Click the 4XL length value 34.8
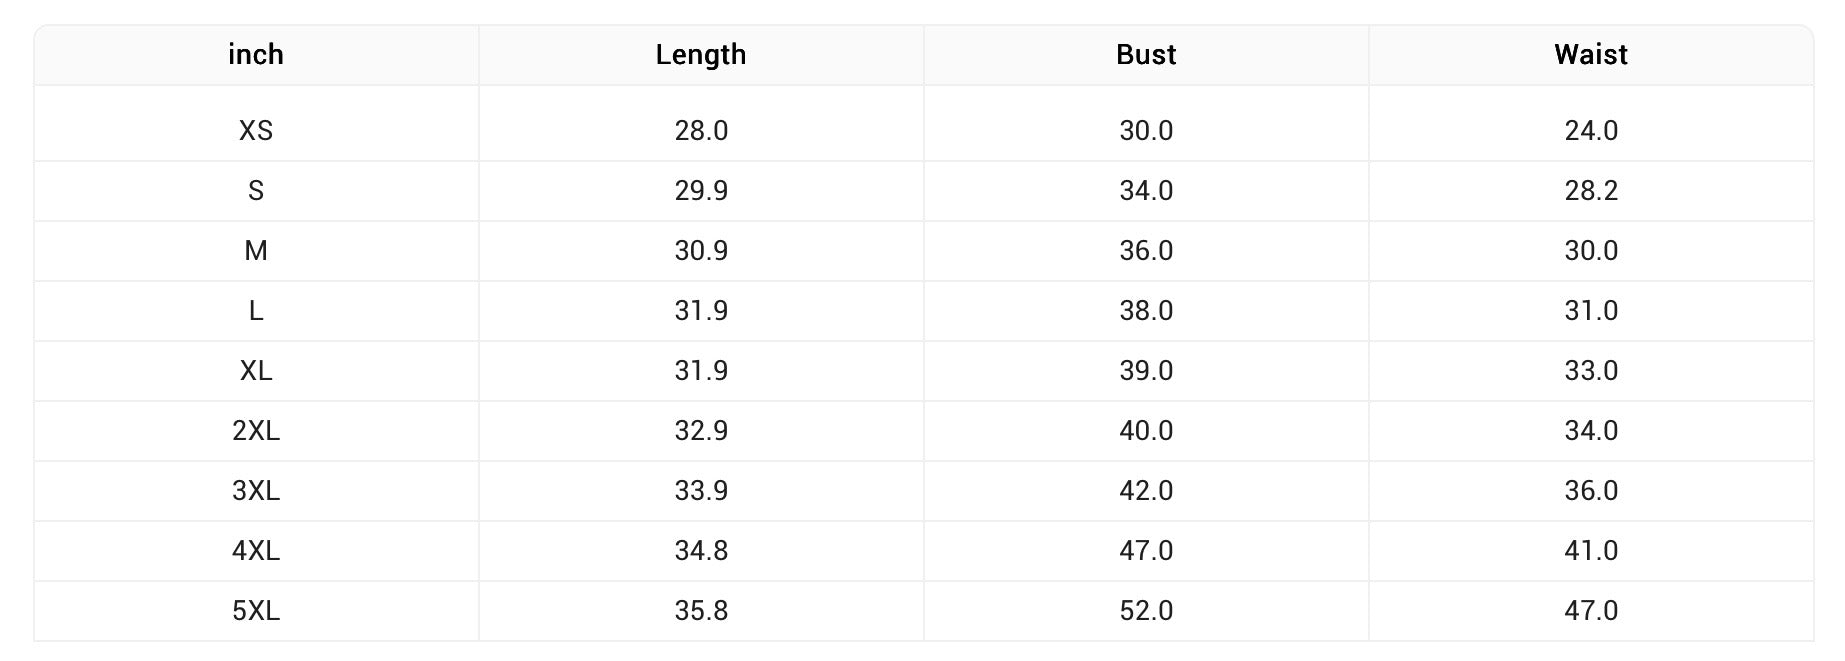Screen dimensions: 1845x661 tap(701, 551)
